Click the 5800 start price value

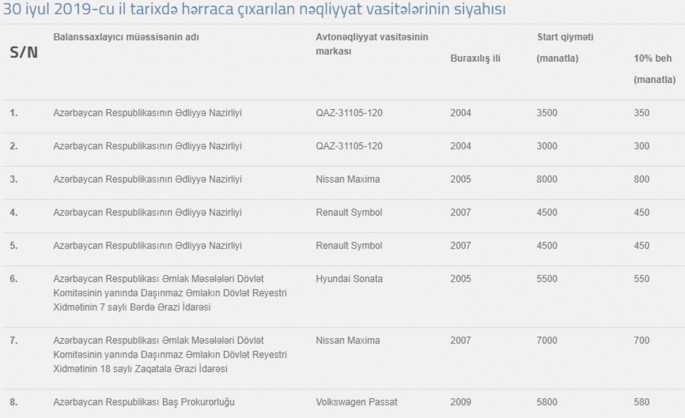click(x=547, y=401)
